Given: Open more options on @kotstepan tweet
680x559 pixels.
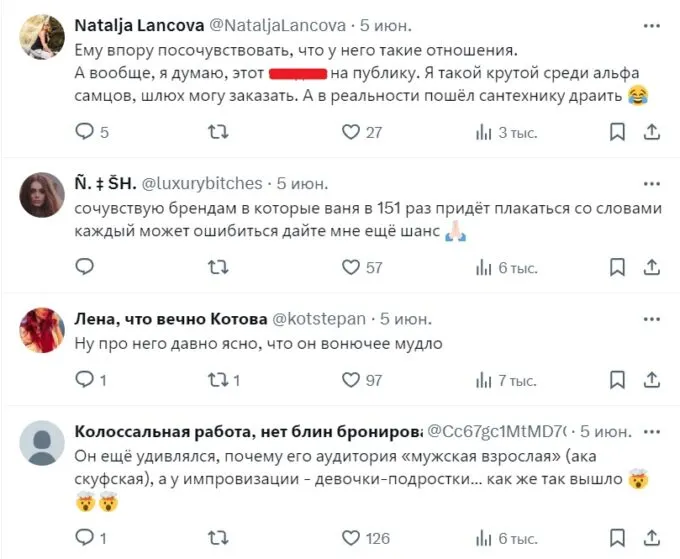Looking at the screenshot, I should tap(653, 318).
